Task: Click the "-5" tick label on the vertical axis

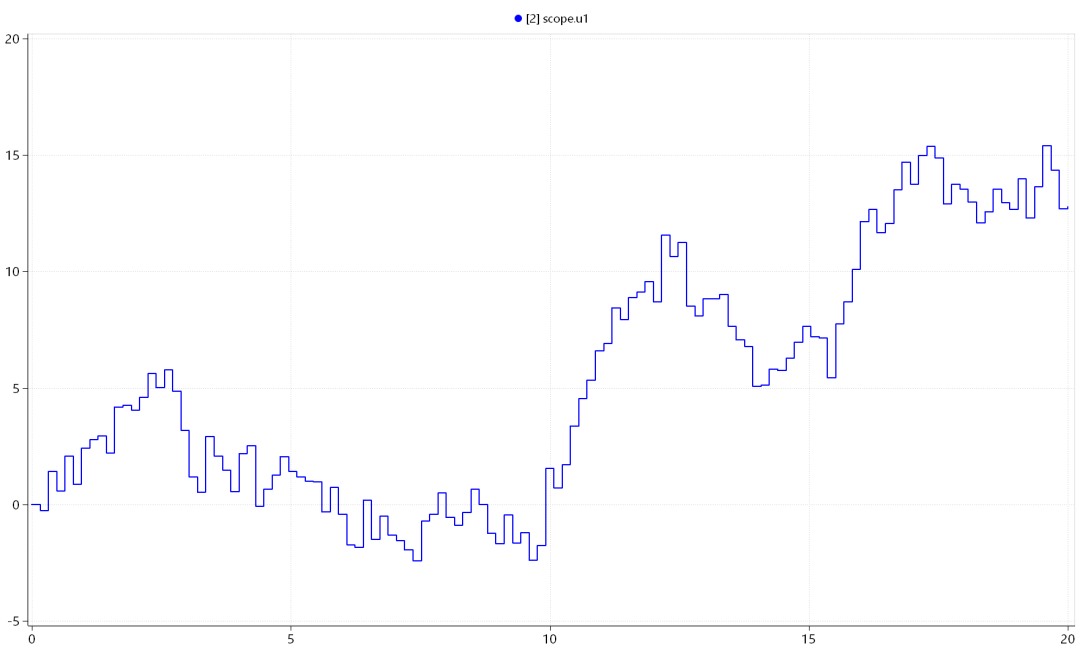Action: 12,621
